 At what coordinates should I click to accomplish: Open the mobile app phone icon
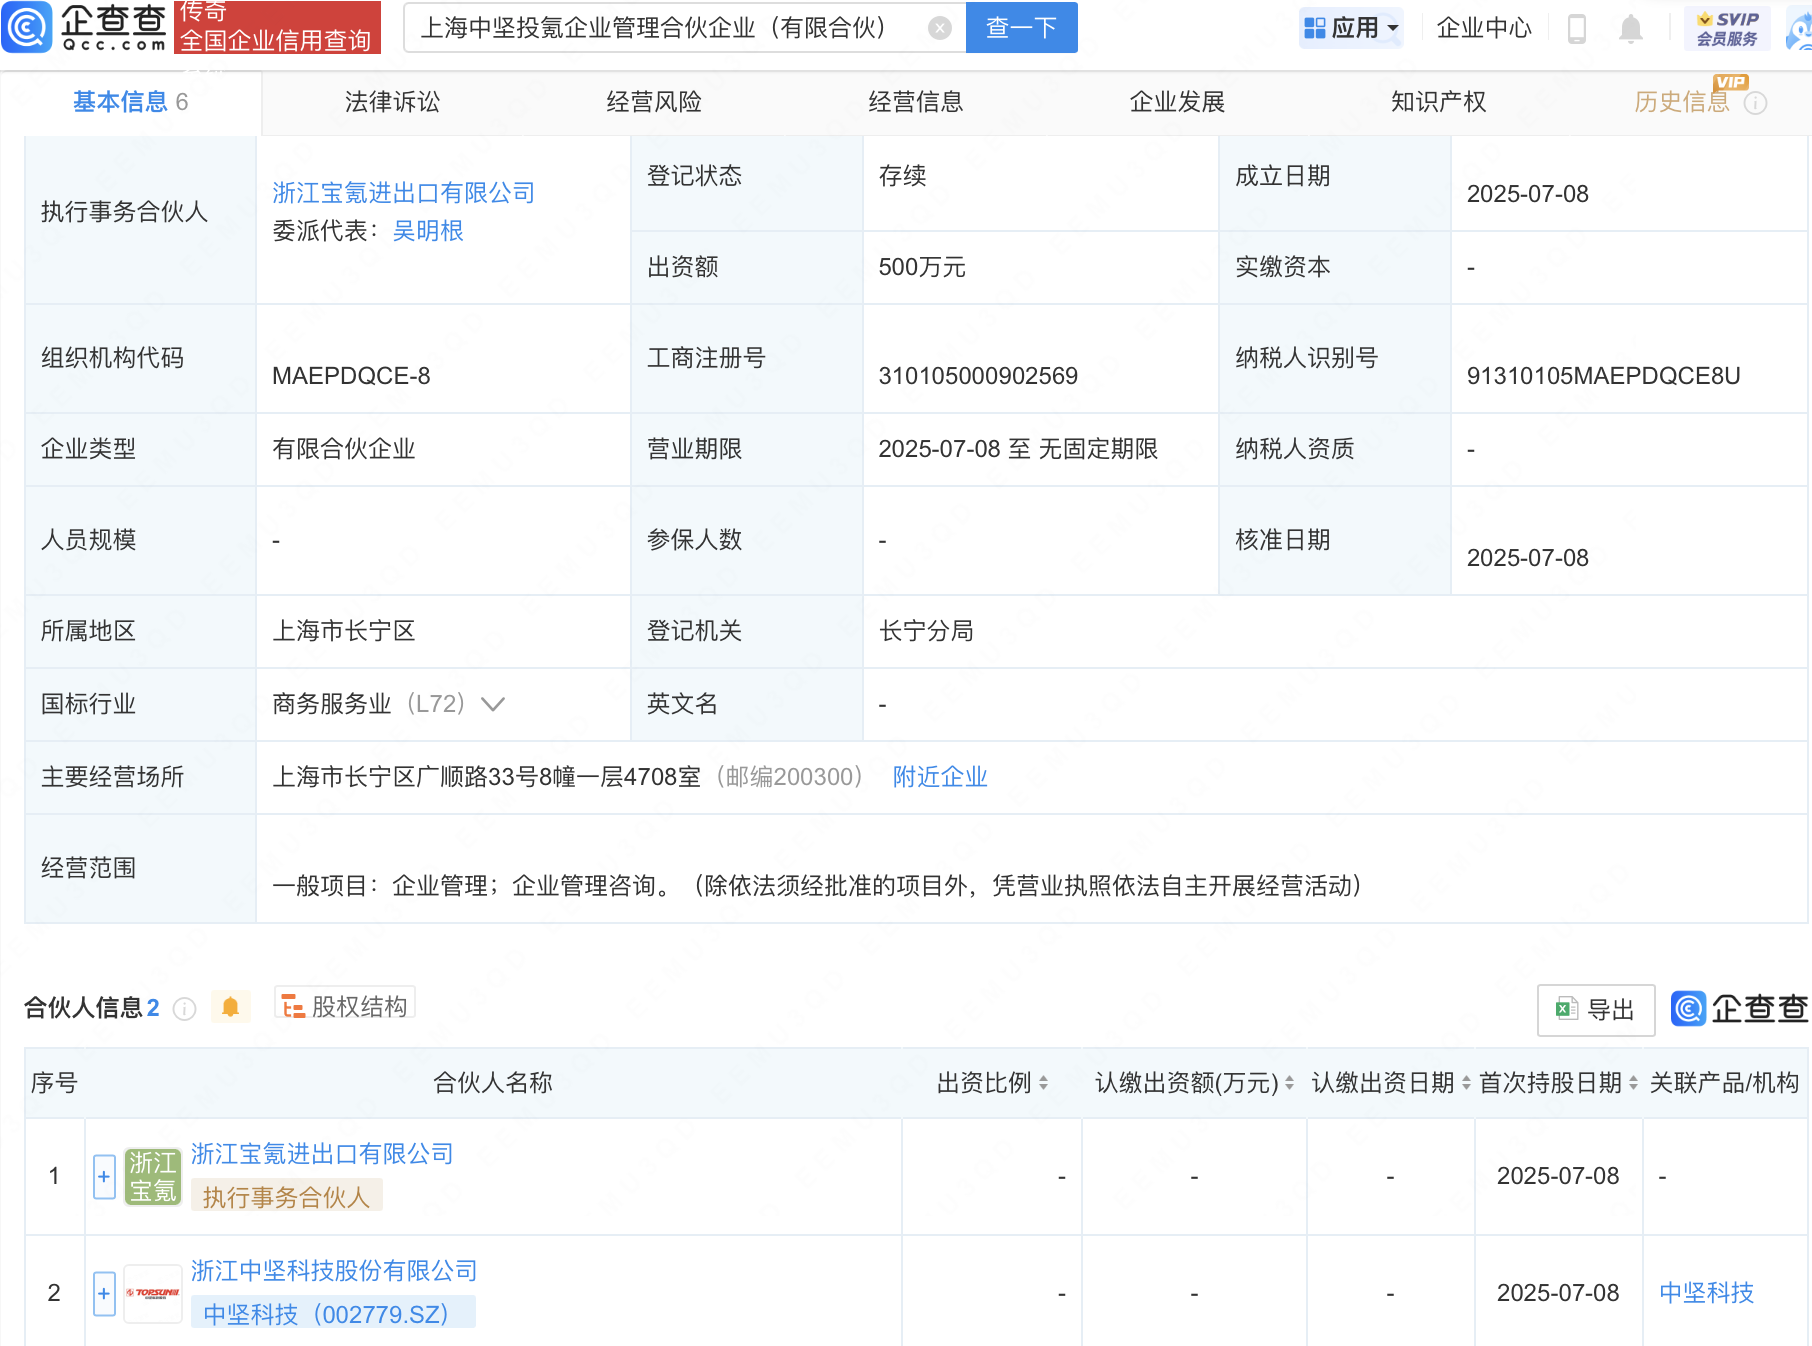1577,29
